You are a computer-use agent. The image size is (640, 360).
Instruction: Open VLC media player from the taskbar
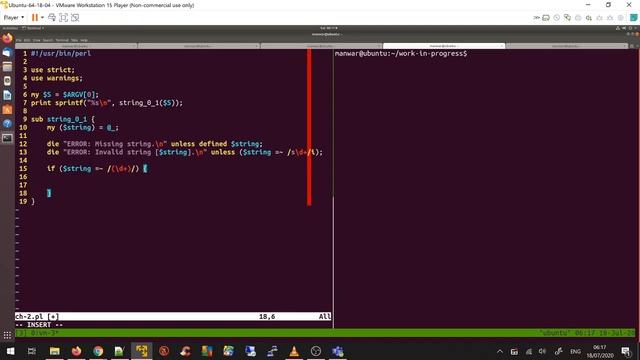click(294, 351)
